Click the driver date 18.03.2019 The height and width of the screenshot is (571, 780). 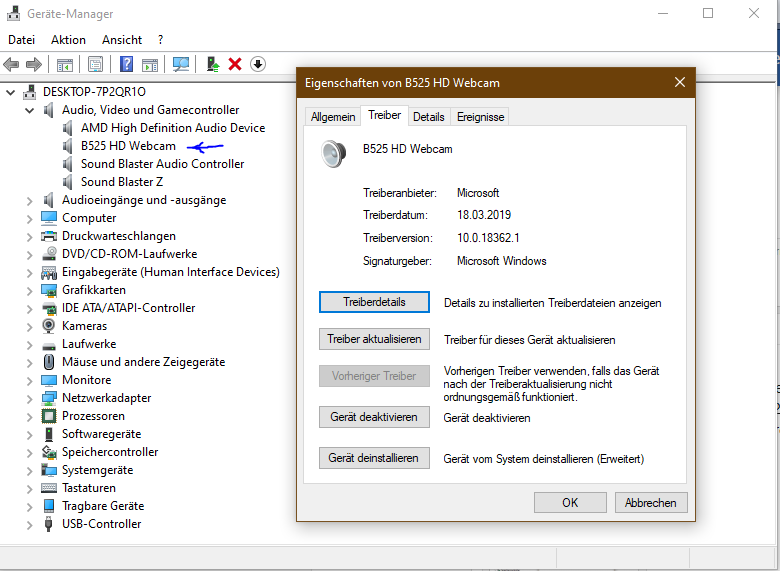(x=484, y=215)
